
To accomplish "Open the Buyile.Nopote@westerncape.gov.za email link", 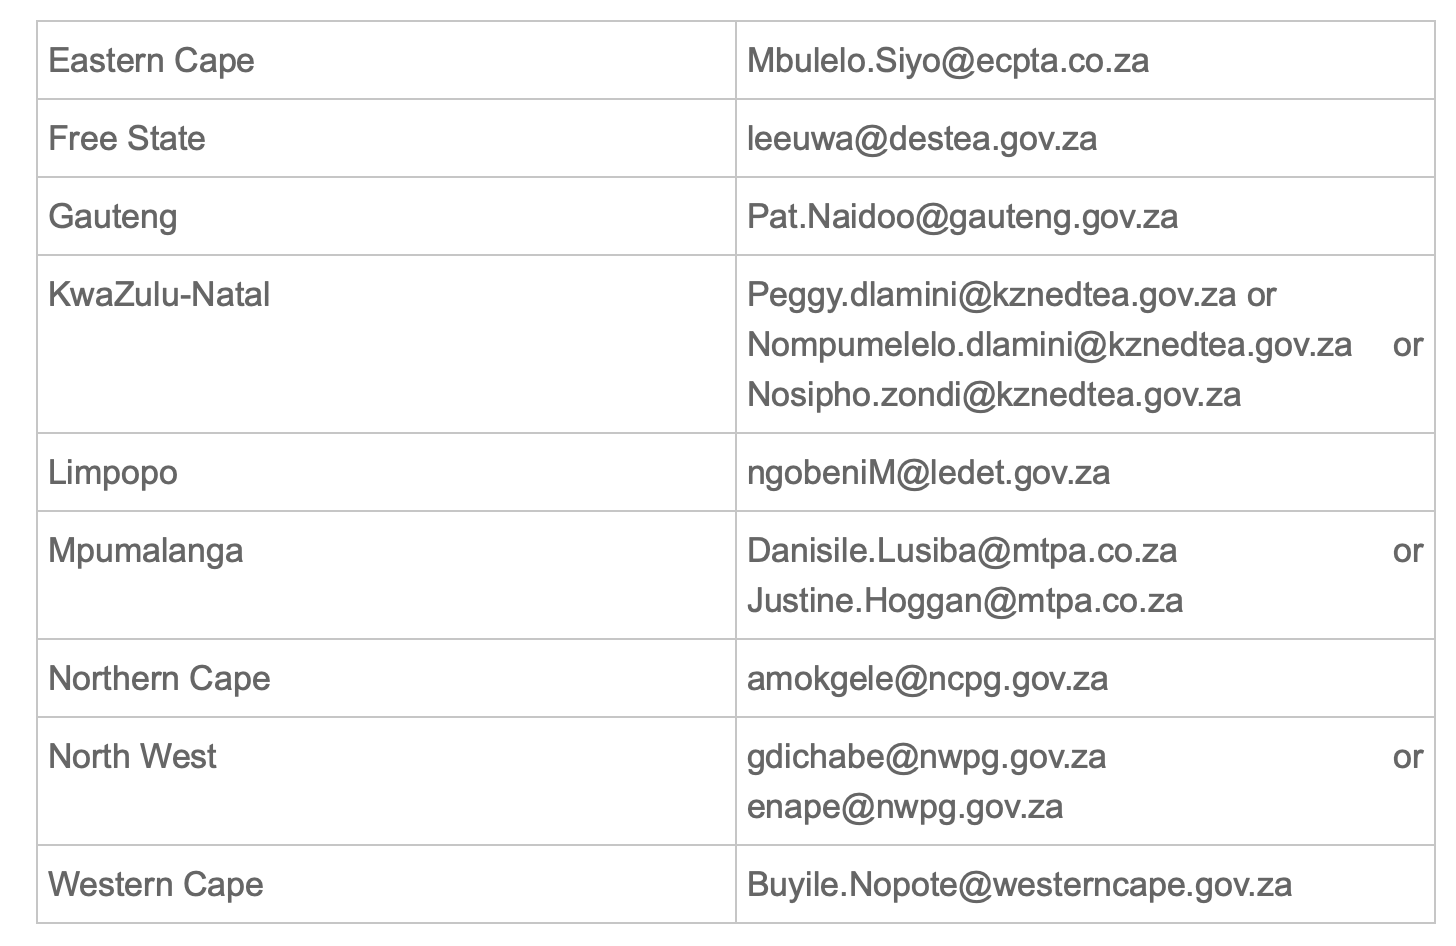I will tap(1019, 885).
